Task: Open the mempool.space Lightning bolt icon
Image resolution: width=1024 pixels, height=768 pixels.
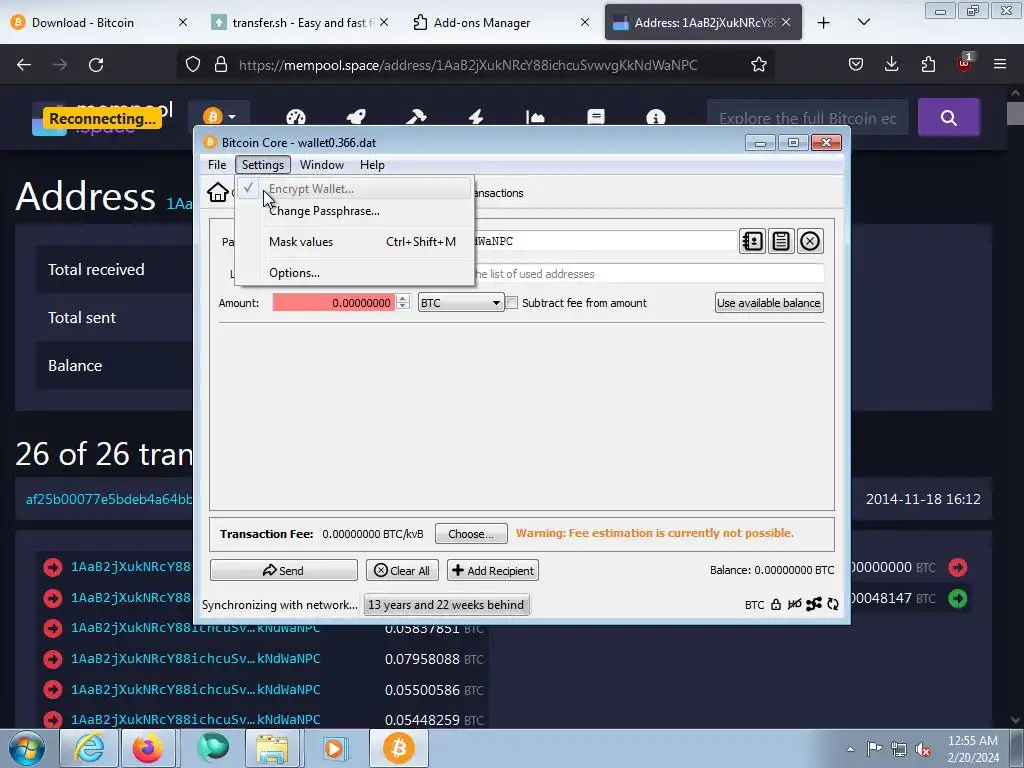Action: click(476, 118)
